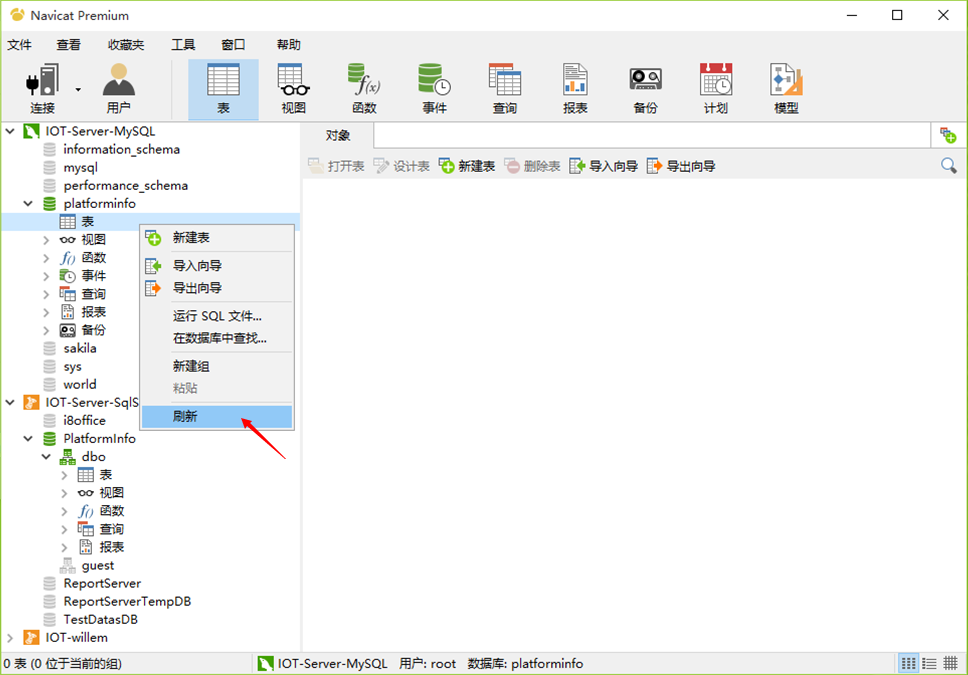Click the IOT-Server-MySQL icon in status bar

pyautogui.click(x=265, y=664)
